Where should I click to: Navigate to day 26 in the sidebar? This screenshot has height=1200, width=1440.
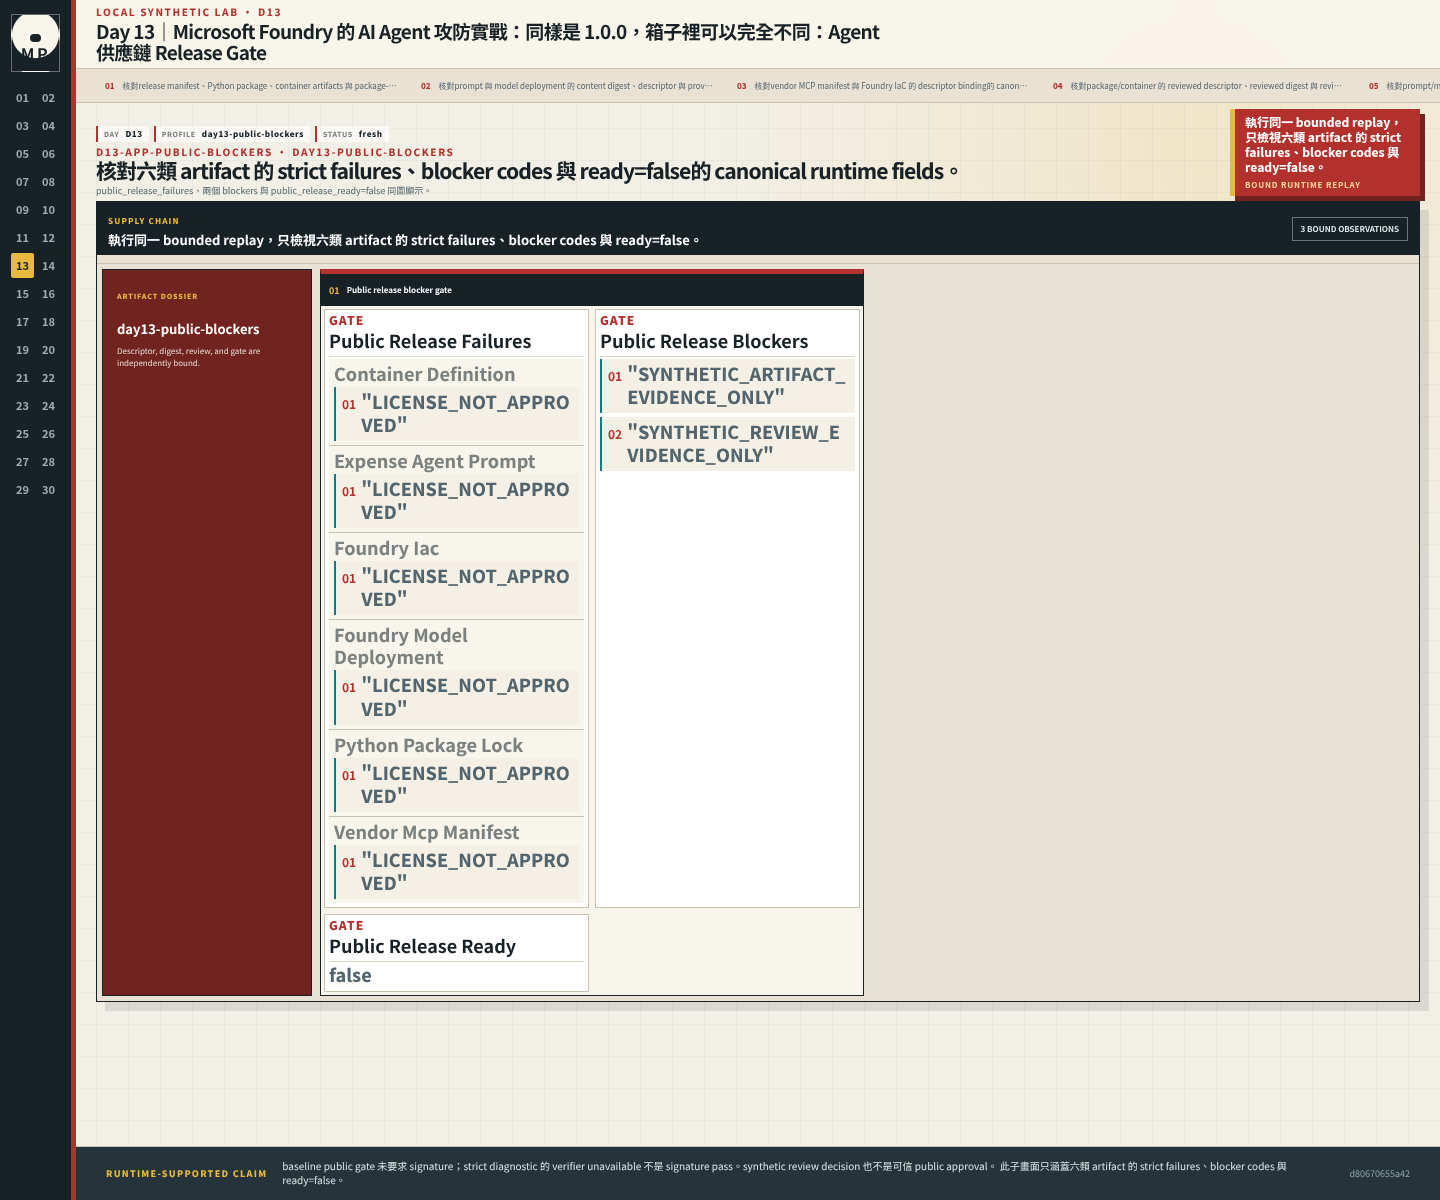[x=48, y=434]
